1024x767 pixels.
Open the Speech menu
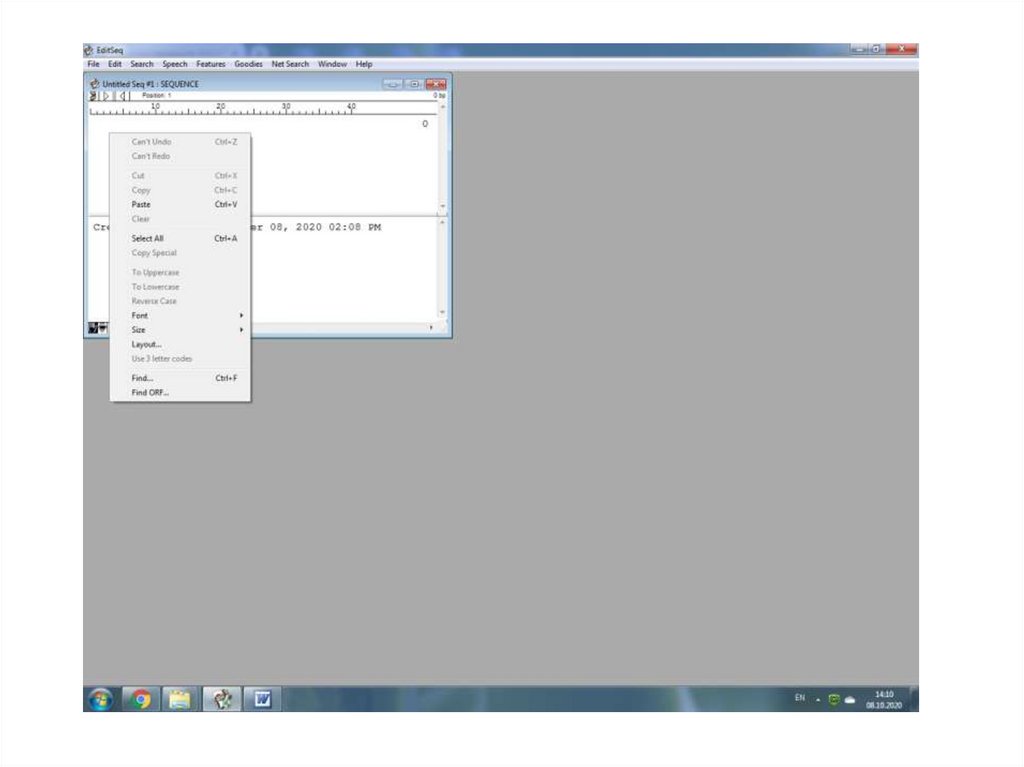click(x=175, y=64)
